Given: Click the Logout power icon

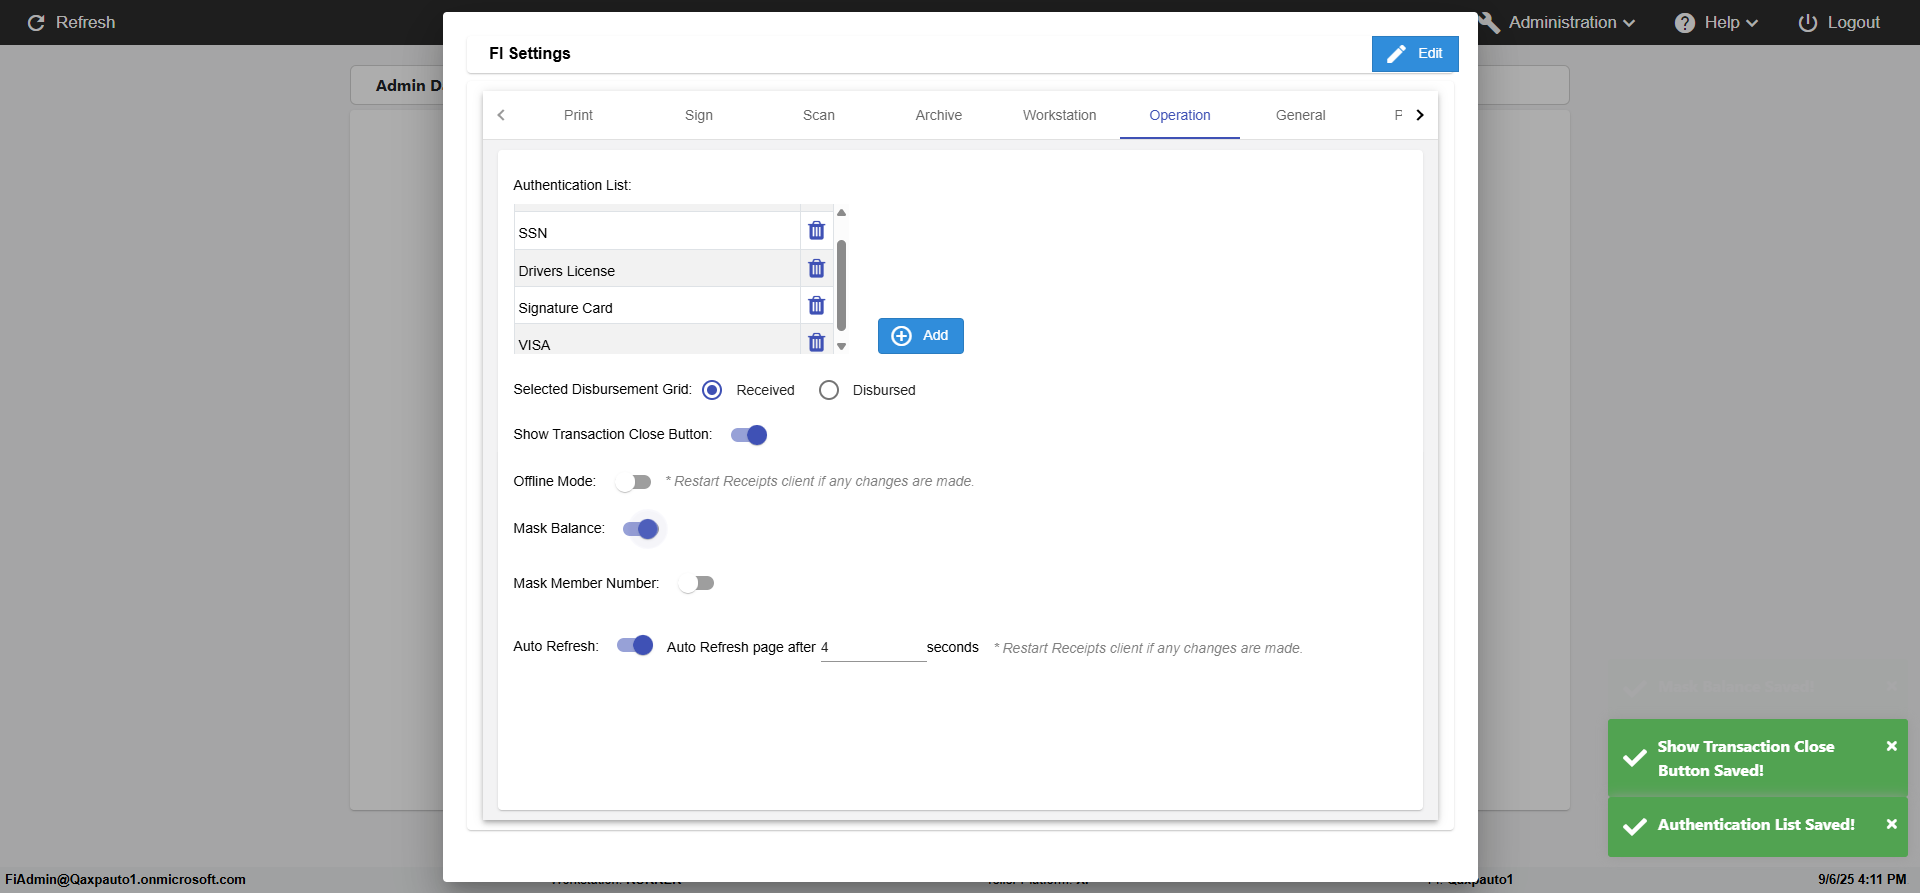Looking at the screenshot, I should (x=1807, y=23).
